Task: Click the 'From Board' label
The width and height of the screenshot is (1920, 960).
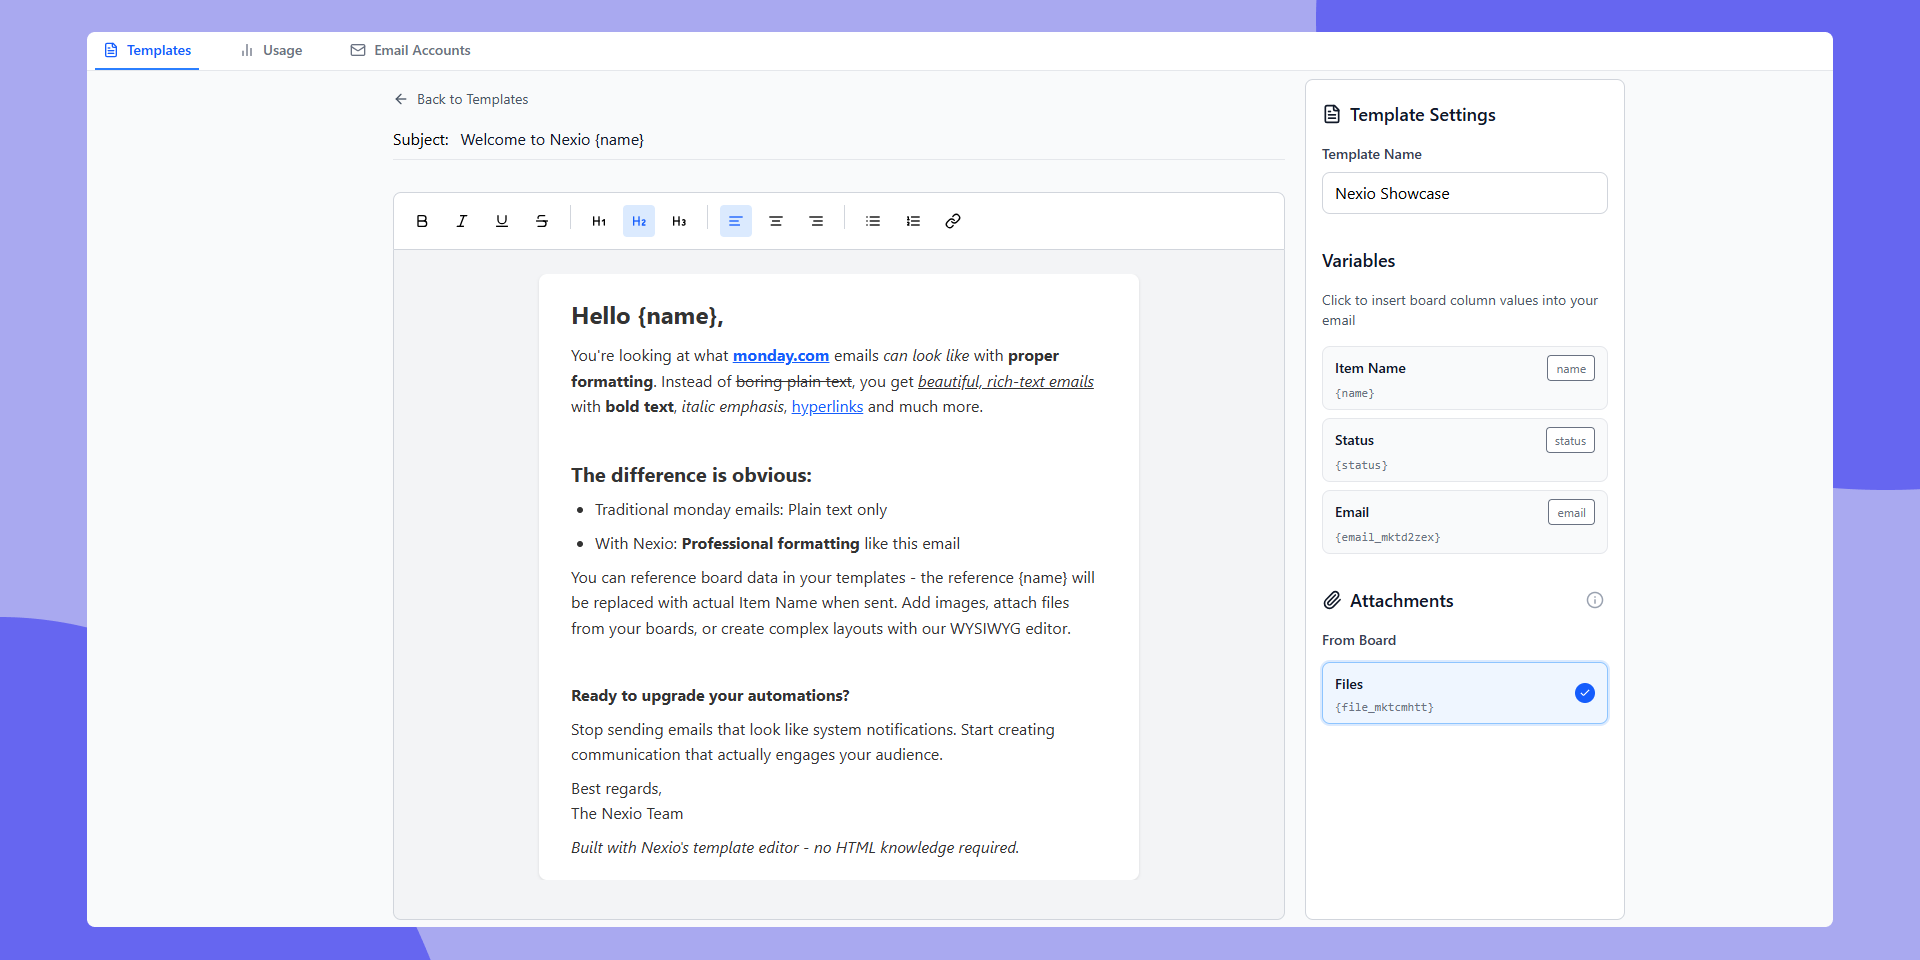Action: coord(1359,640)
